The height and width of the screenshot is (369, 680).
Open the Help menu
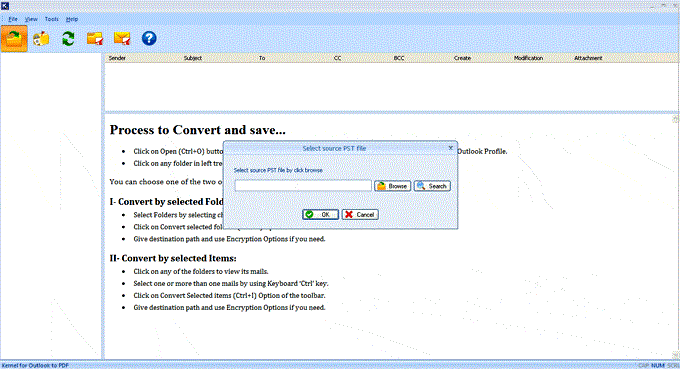coord(72,19)
